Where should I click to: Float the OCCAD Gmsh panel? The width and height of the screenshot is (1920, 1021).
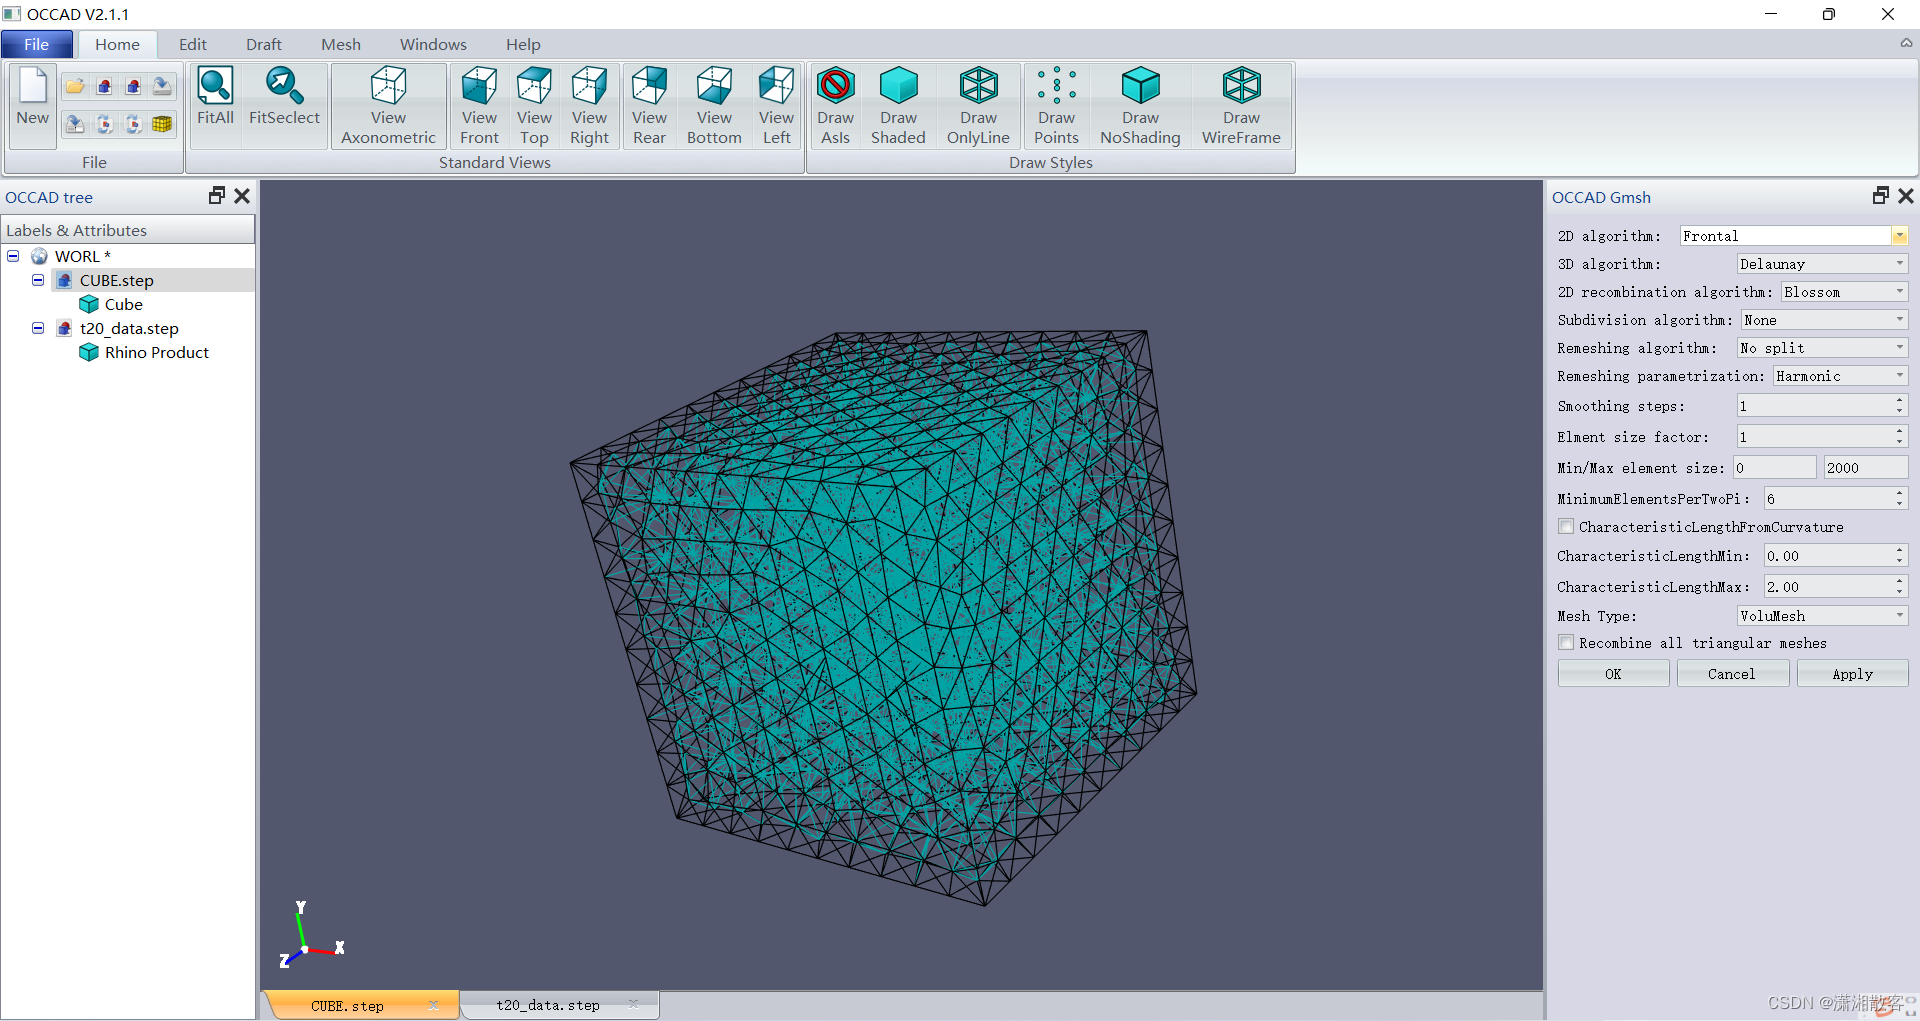pyautogui.click(x=1880, y=196)
